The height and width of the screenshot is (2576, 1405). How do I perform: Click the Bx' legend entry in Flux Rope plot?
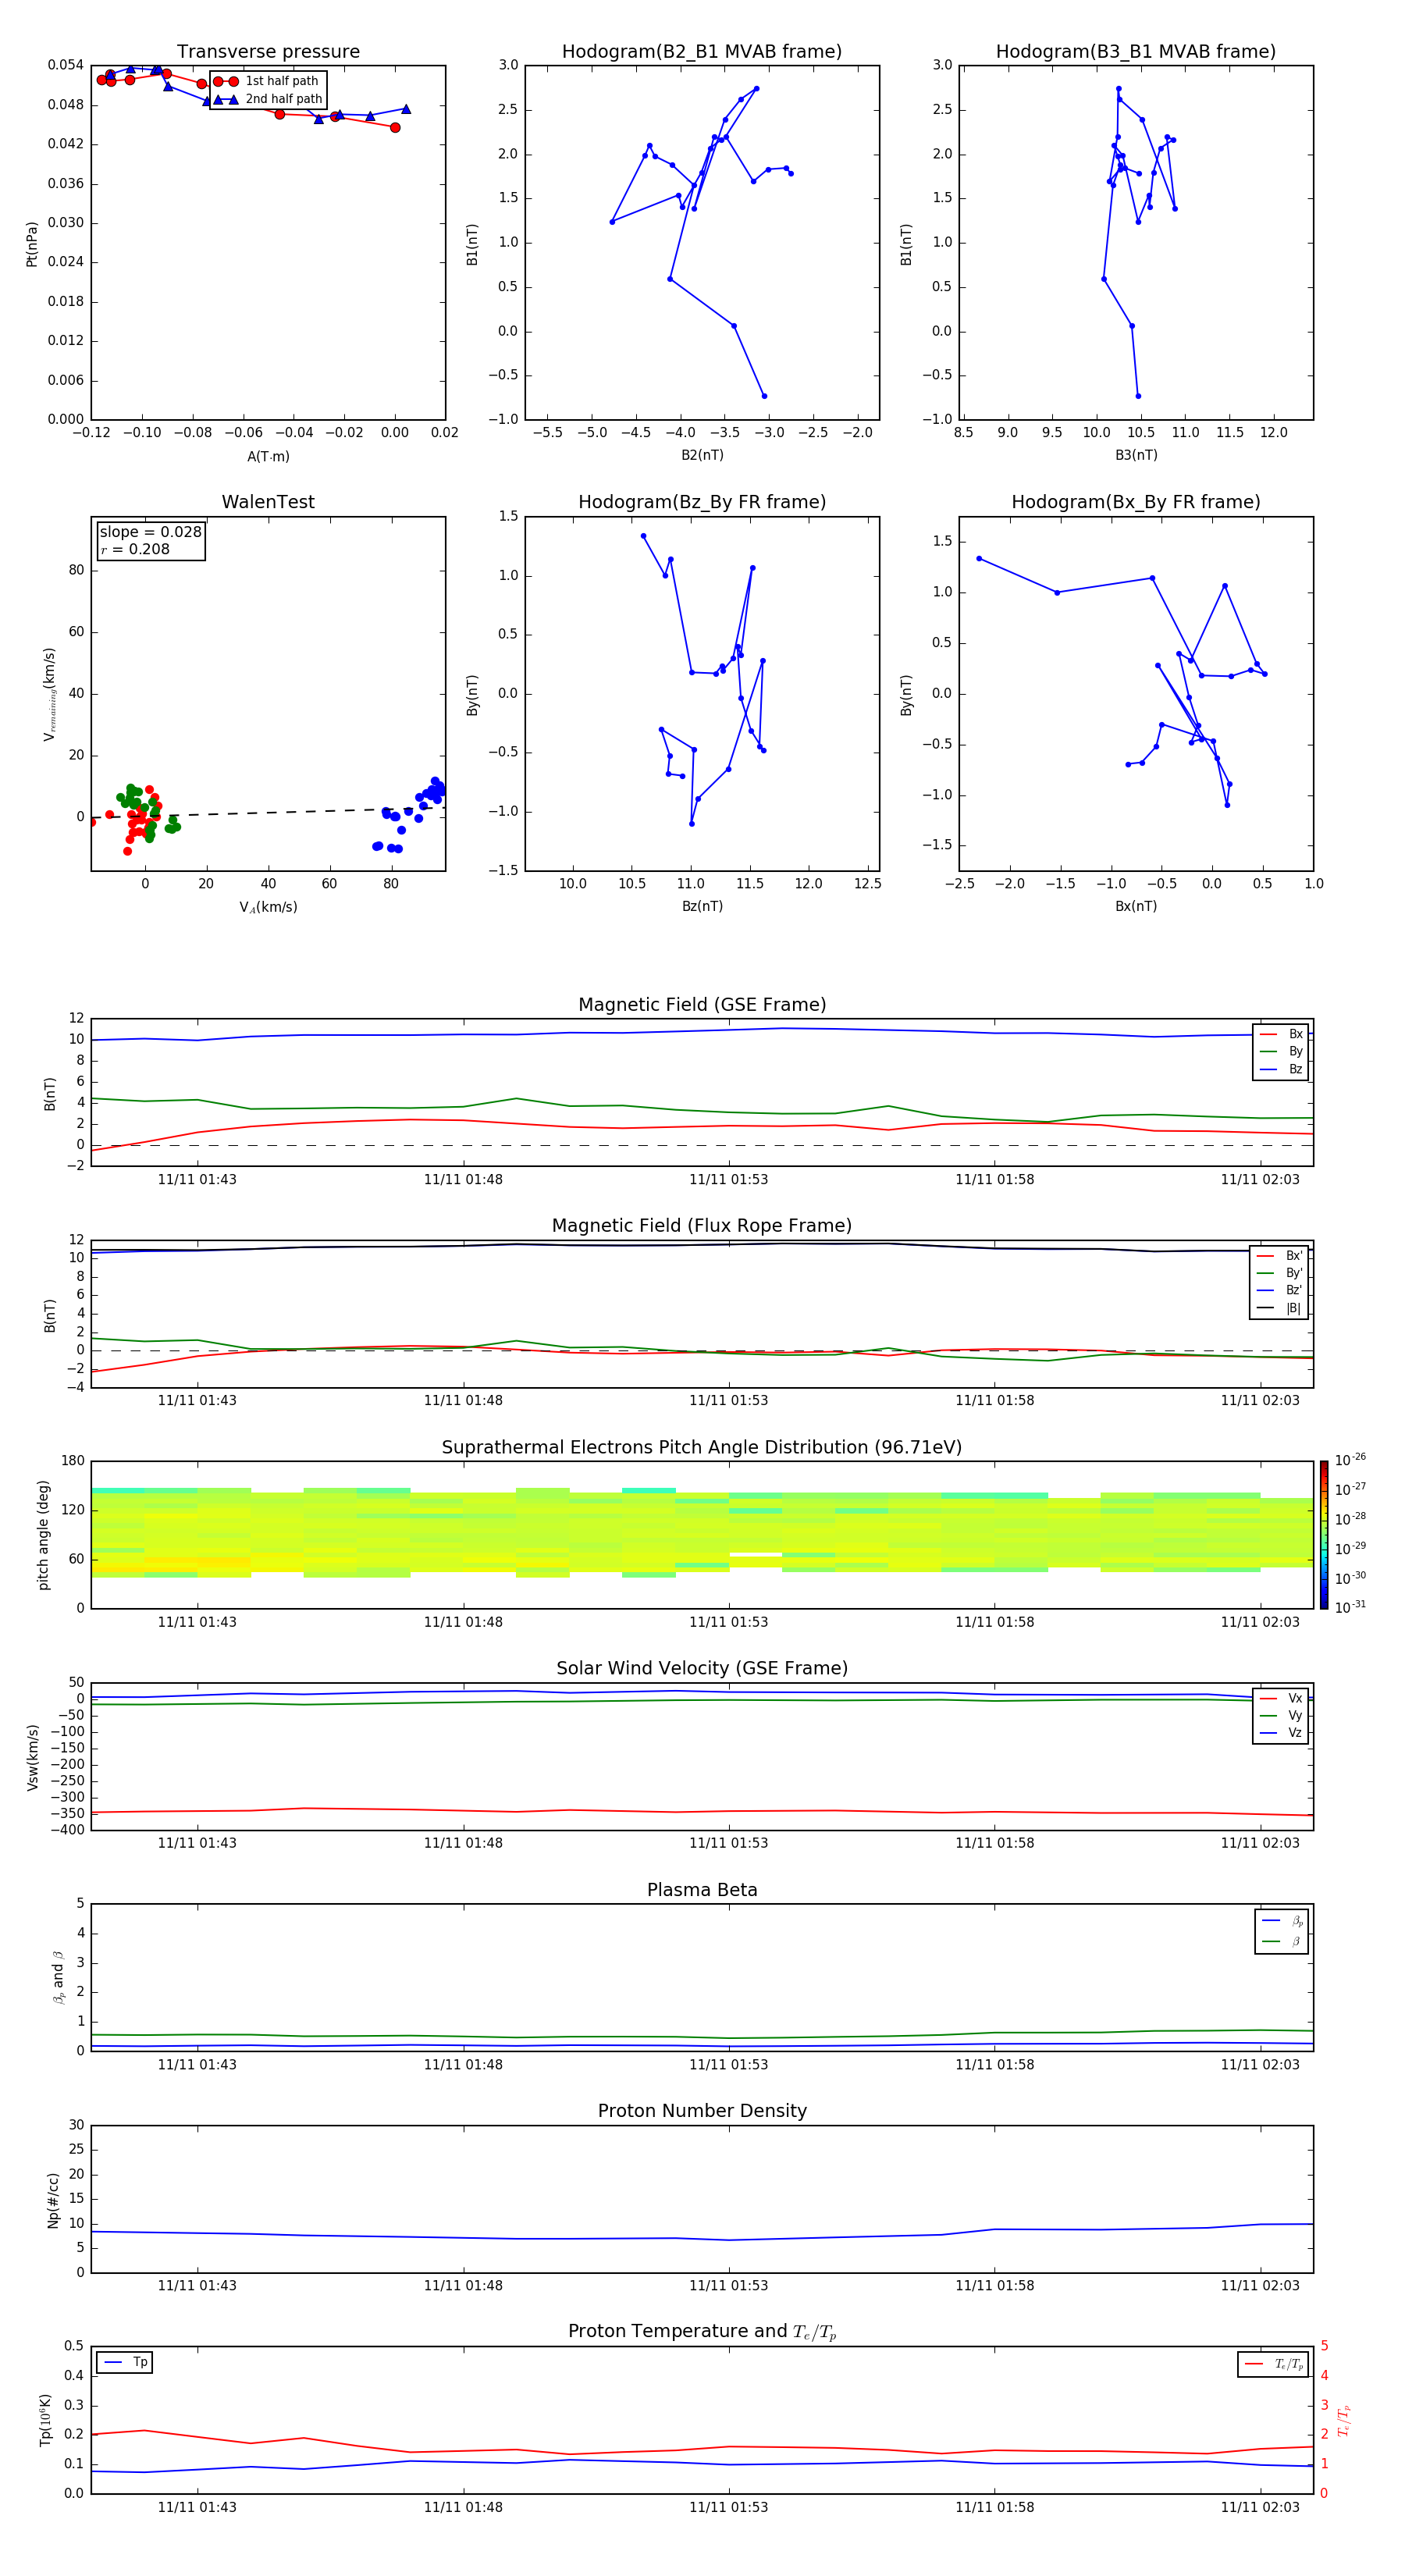[1279, 1256]
